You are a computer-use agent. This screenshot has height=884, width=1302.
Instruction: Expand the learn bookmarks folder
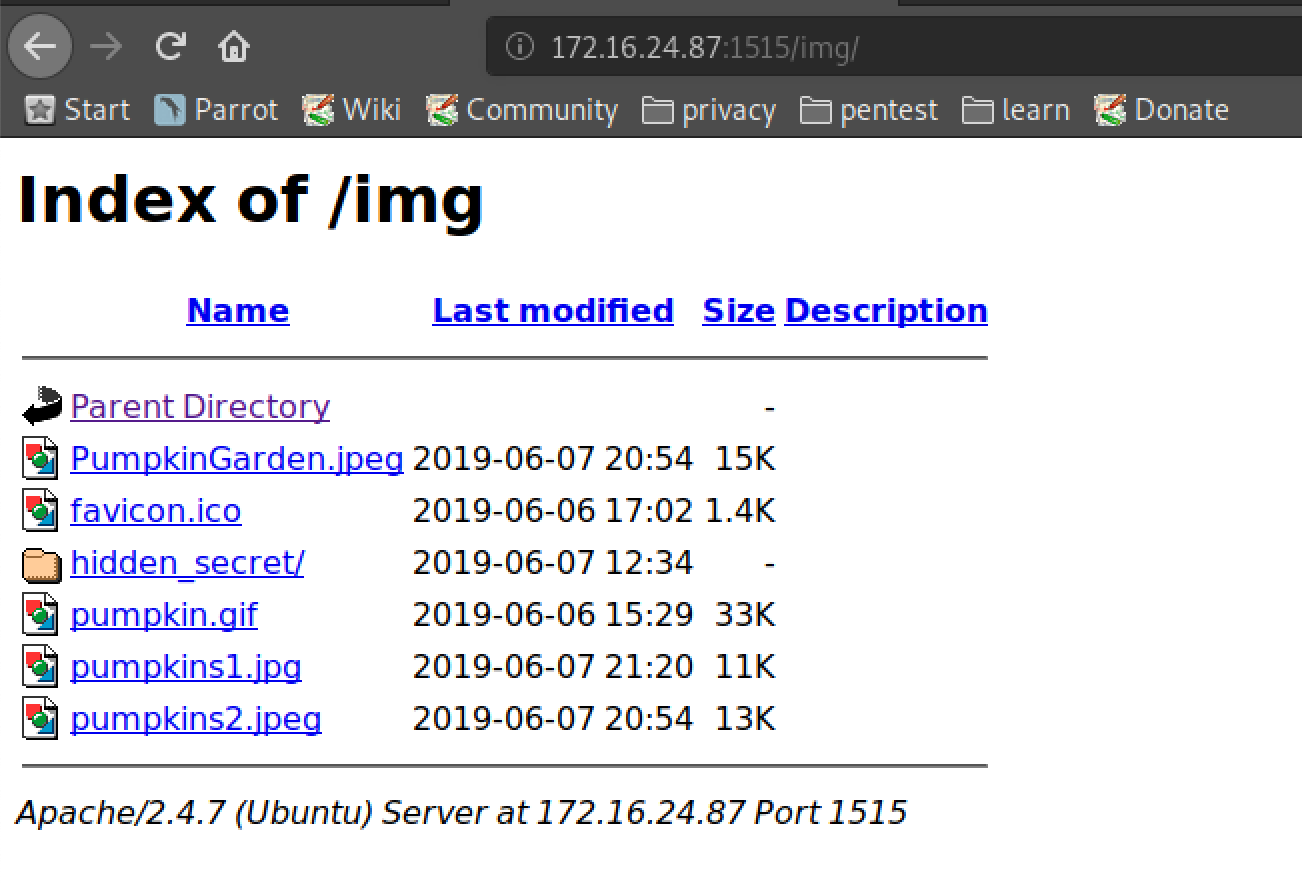1017,110
